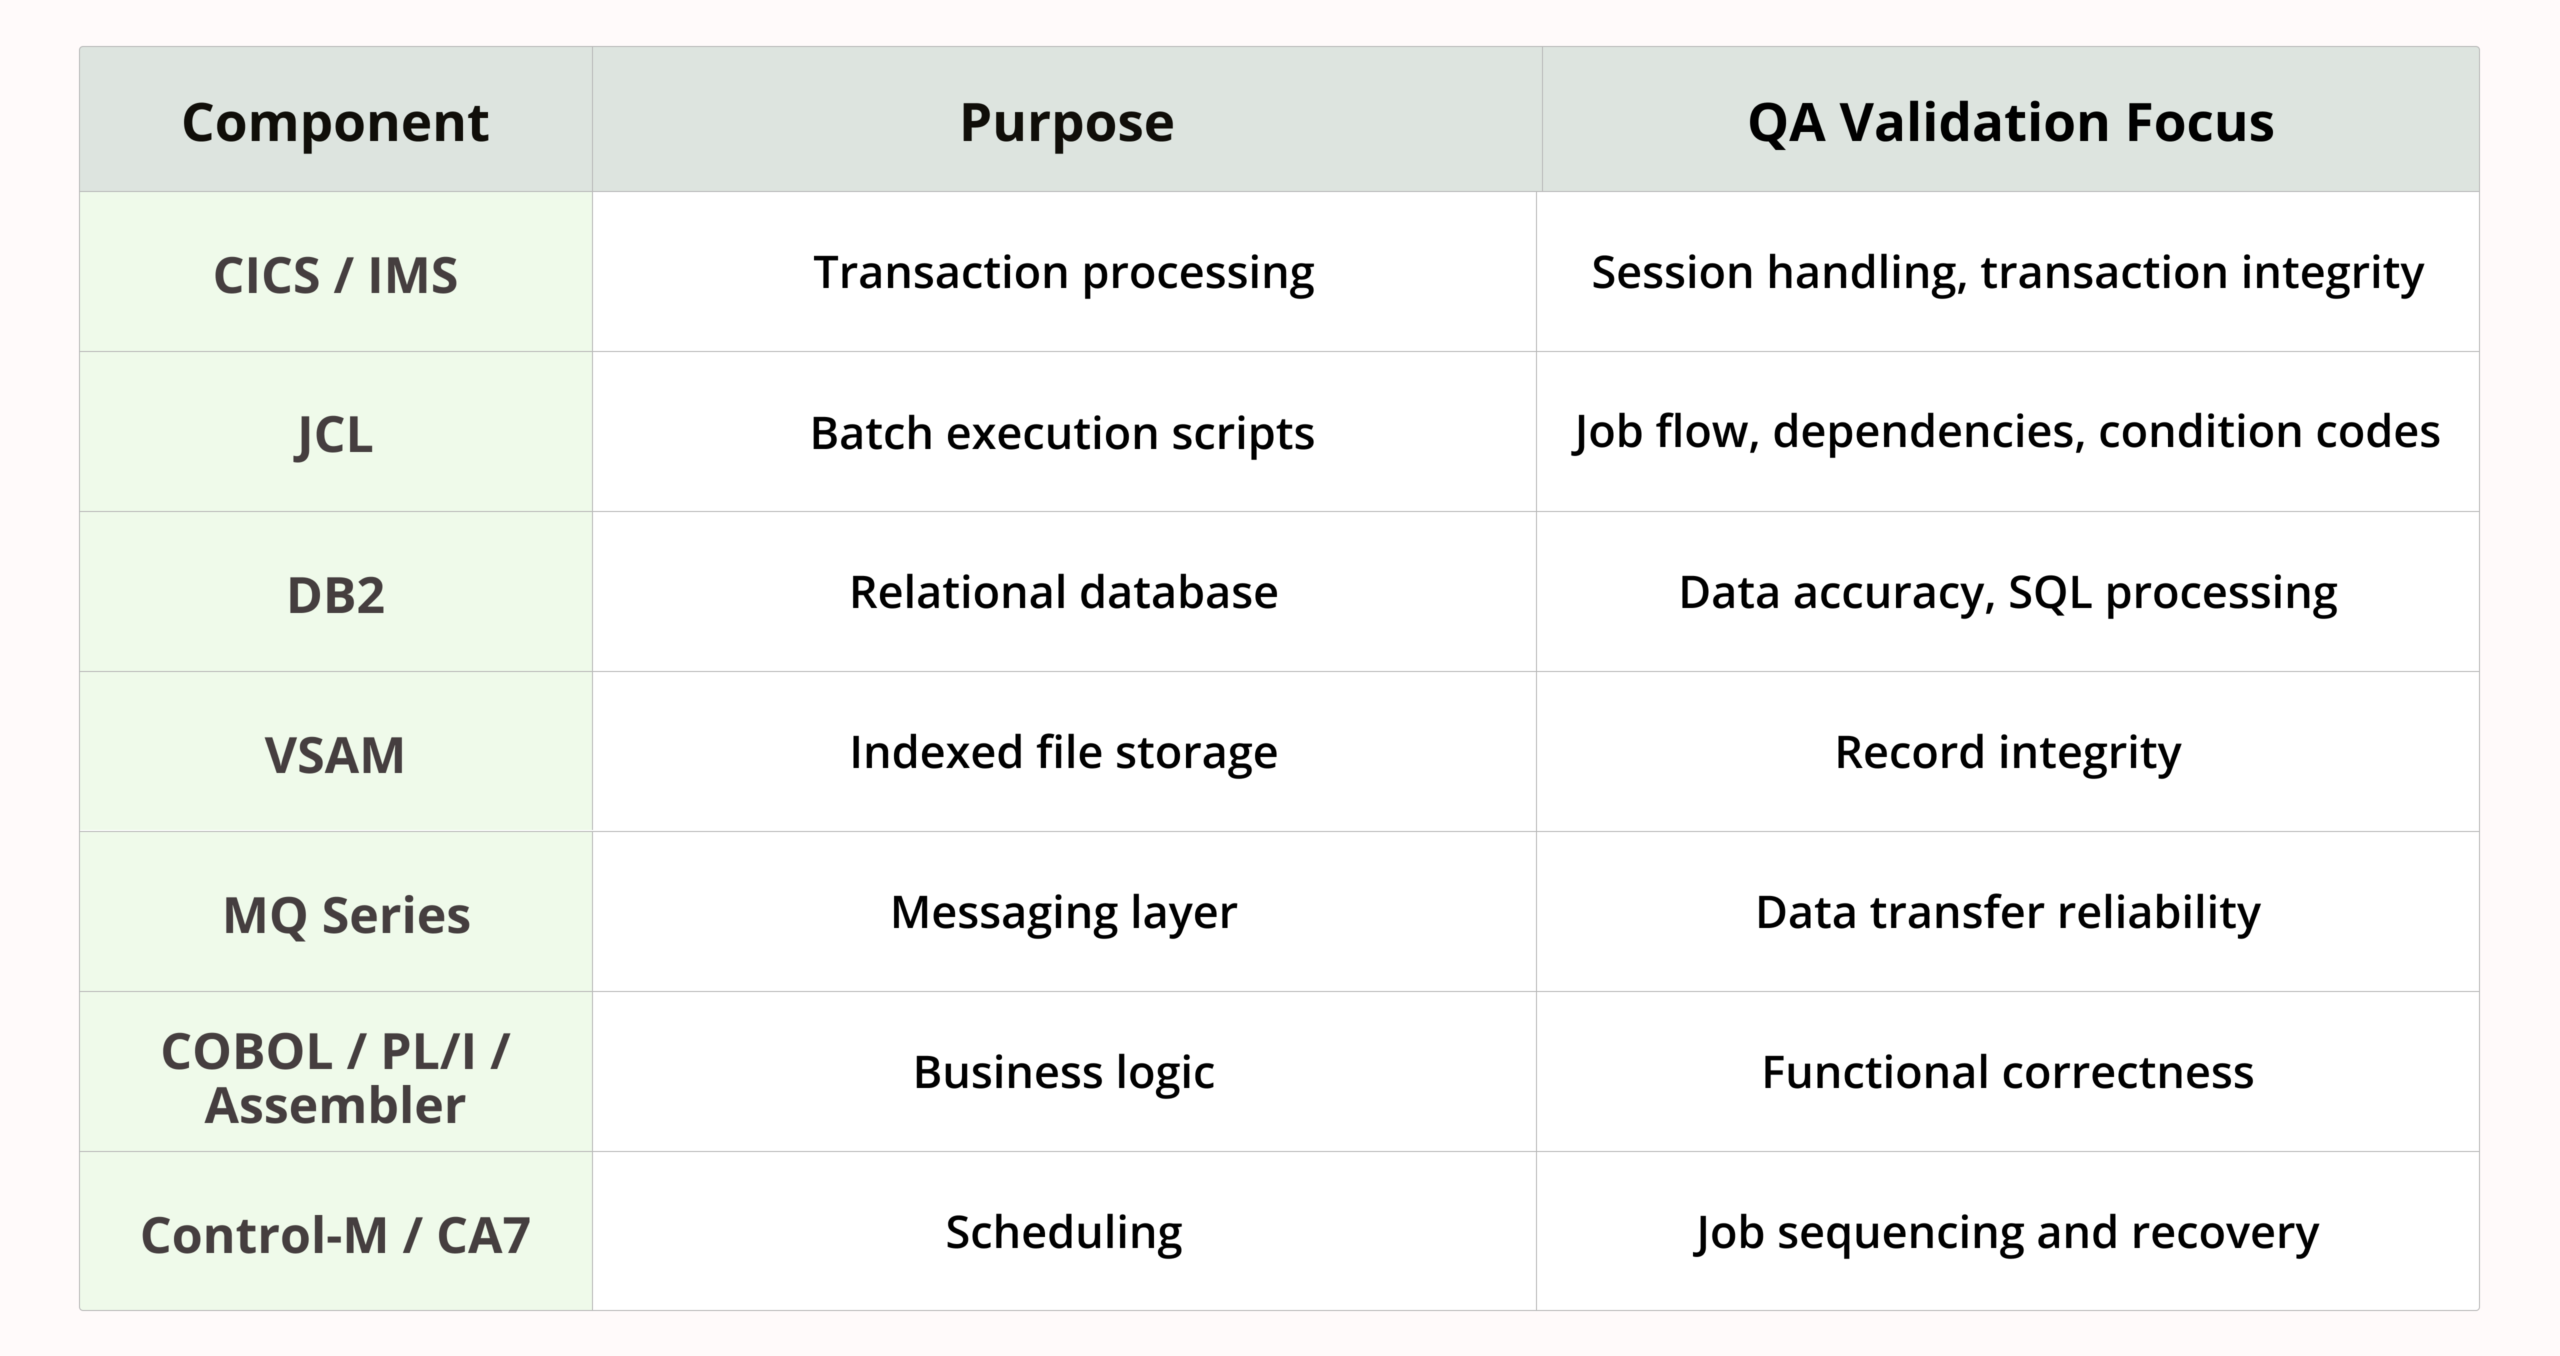
Task: Select the Control-M / CA7 cell
Action: point(336,1231)
